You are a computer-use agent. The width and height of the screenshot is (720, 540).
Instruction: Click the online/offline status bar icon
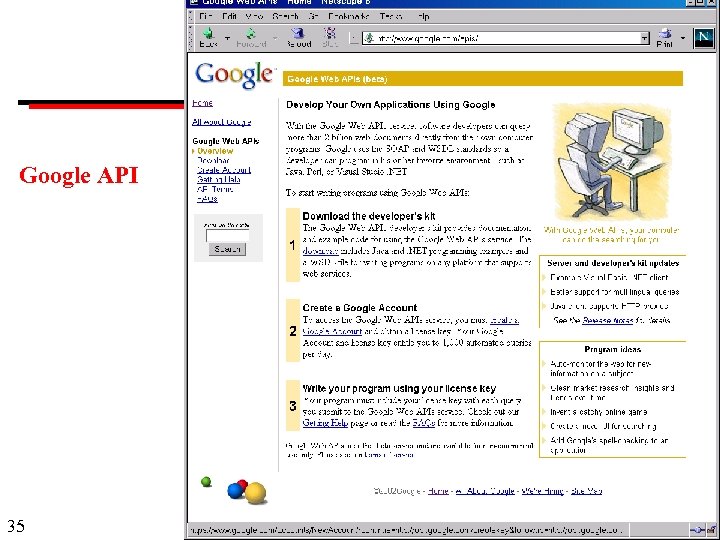(698, 530)
